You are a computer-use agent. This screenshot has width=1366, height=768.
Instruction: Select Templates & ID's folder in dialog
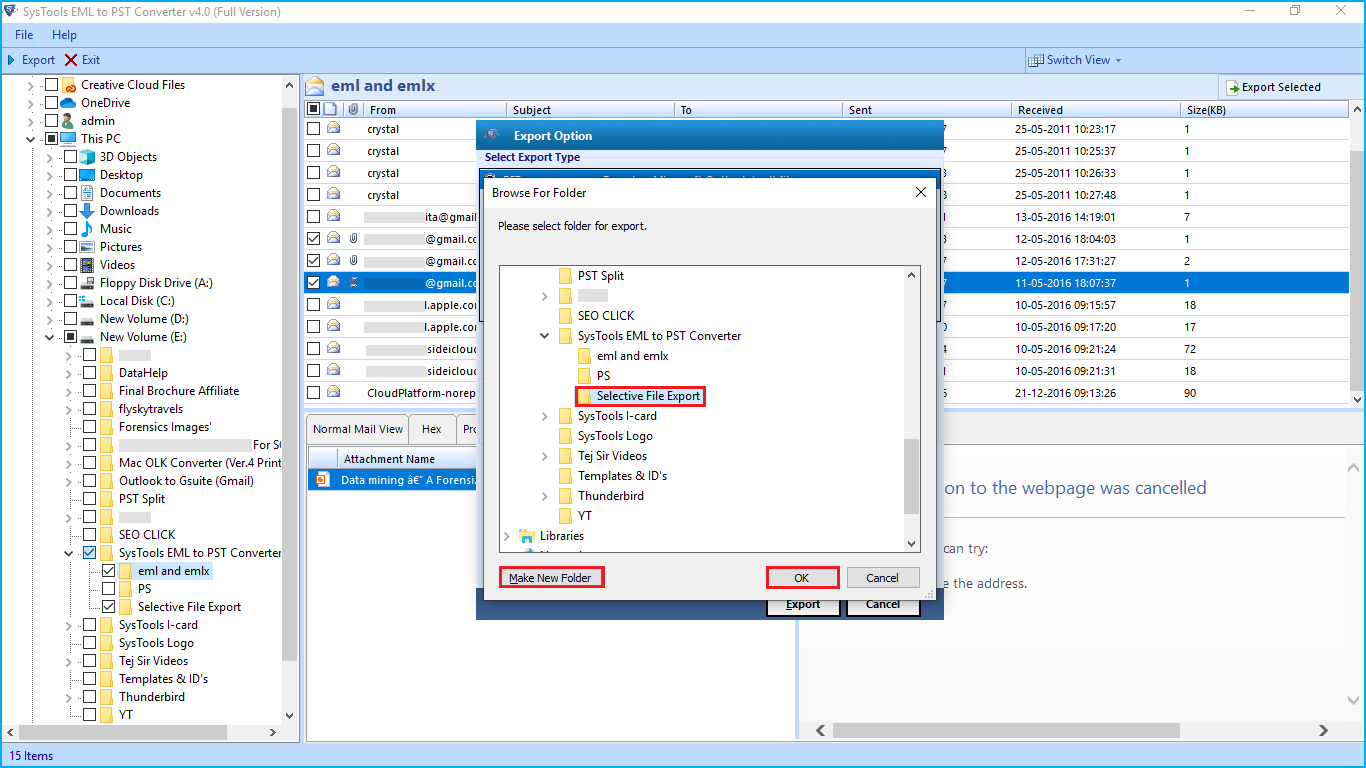622,476
